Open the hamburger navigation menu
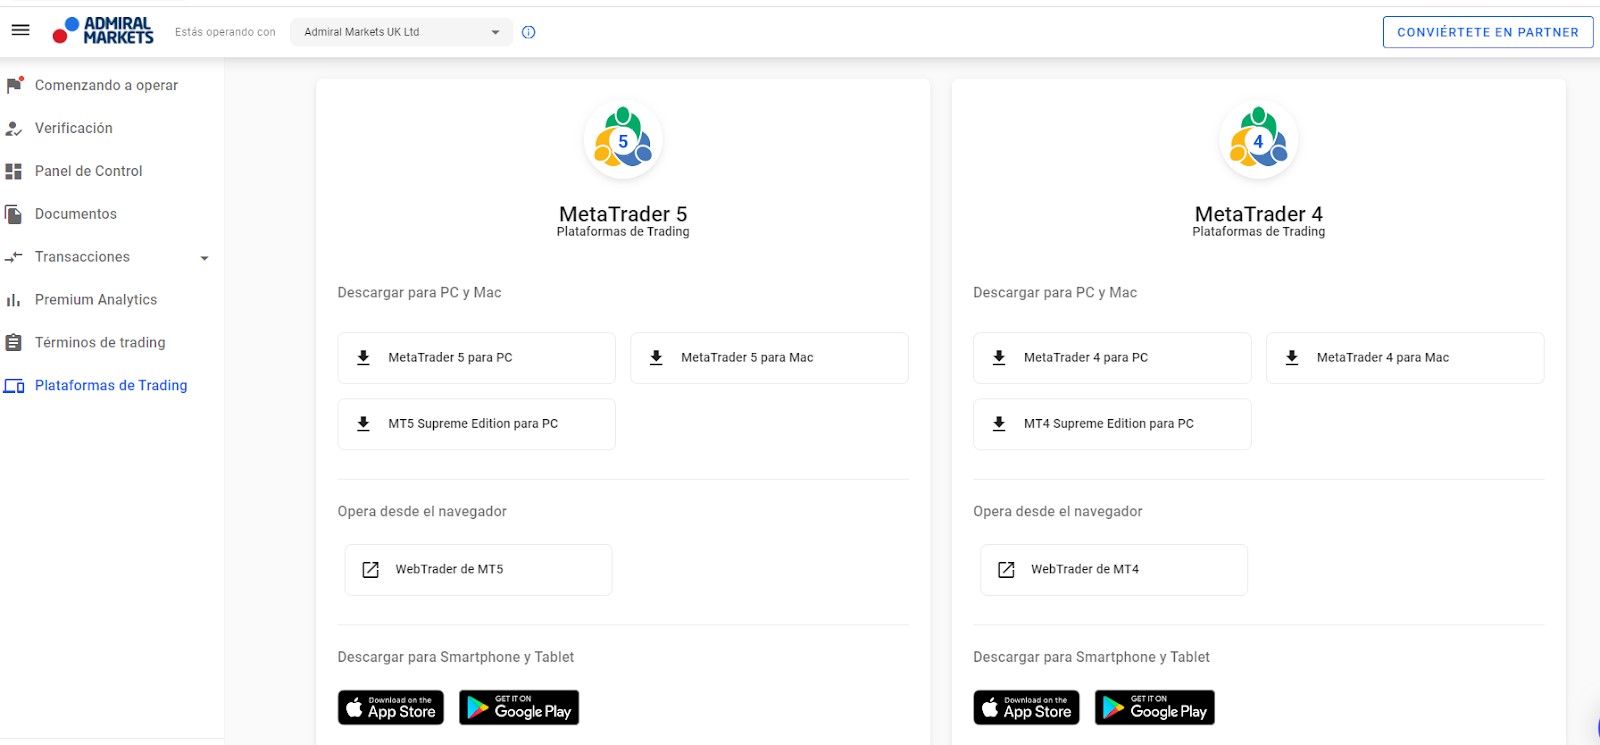Screen dimensions: 1600x745 20,31
